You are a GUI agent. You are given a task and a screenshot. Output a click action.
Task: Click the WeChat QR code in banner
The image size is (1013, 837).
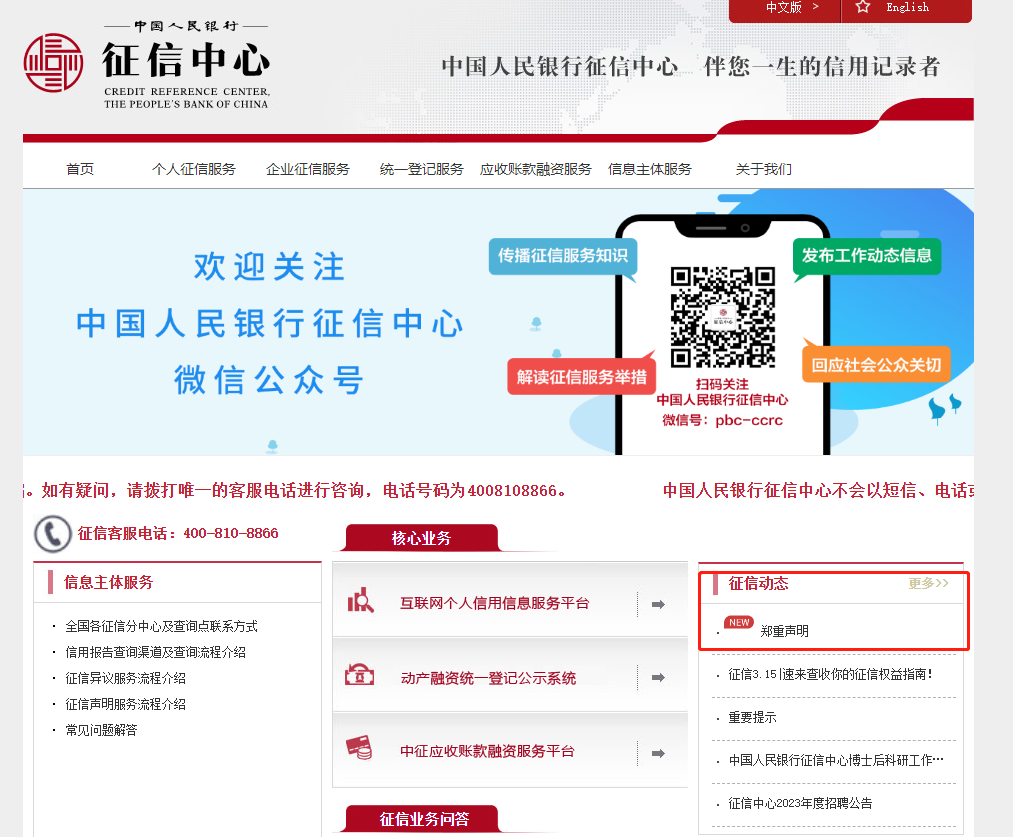coord(722,317)
